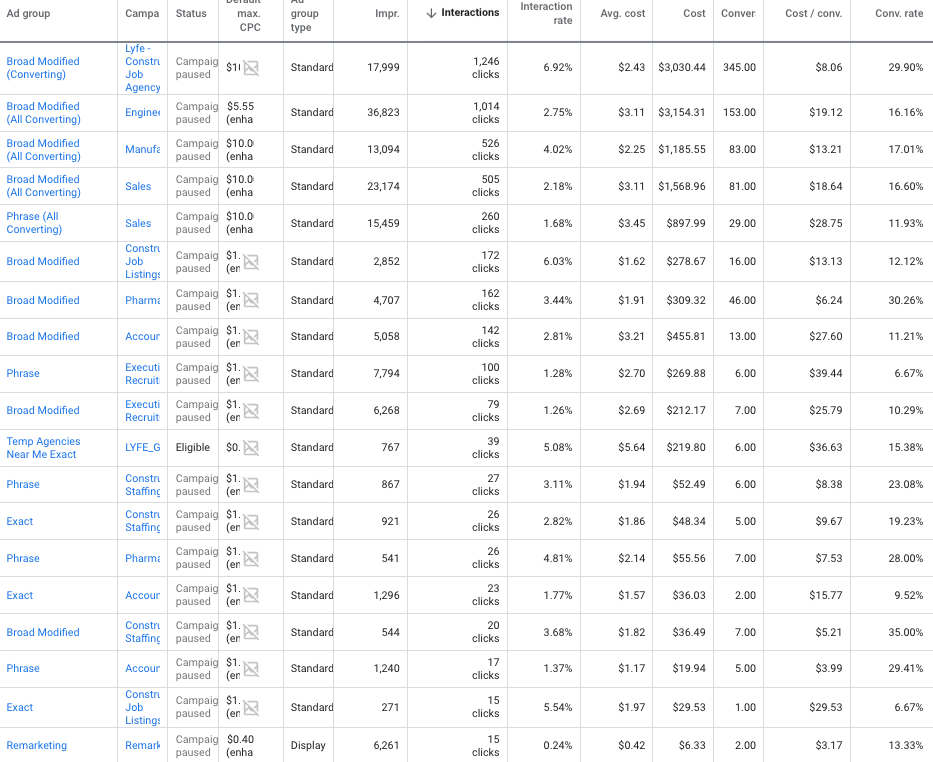
Task: Click the CPC icon in the 867 impressions row
Action: 251,485
